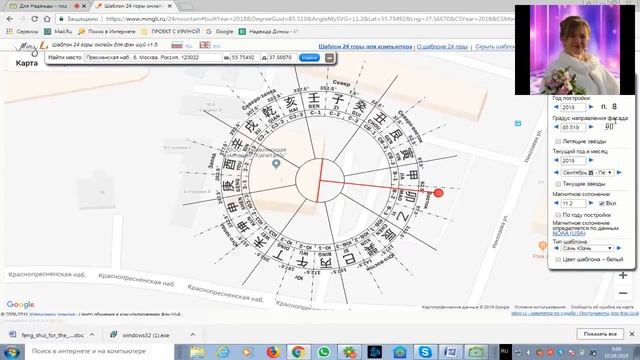This screenshot has height=360, width=640.
Task: Click the red facing-direction handle on compass
Action: tap(438, 193)
